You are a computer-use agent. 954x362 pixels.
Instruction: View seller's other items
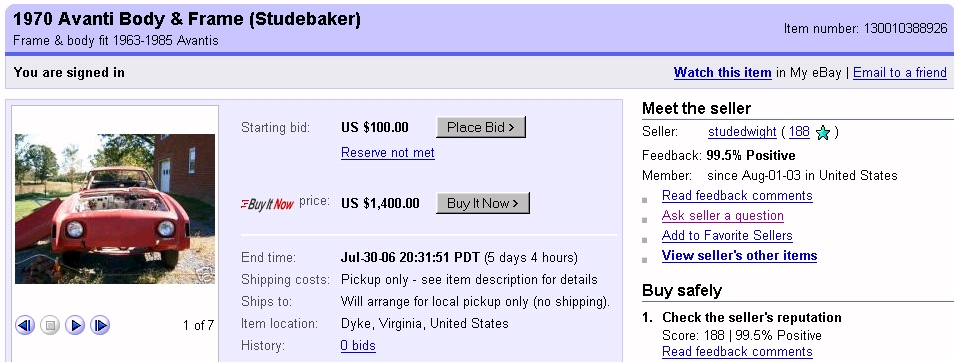(739, 256)
